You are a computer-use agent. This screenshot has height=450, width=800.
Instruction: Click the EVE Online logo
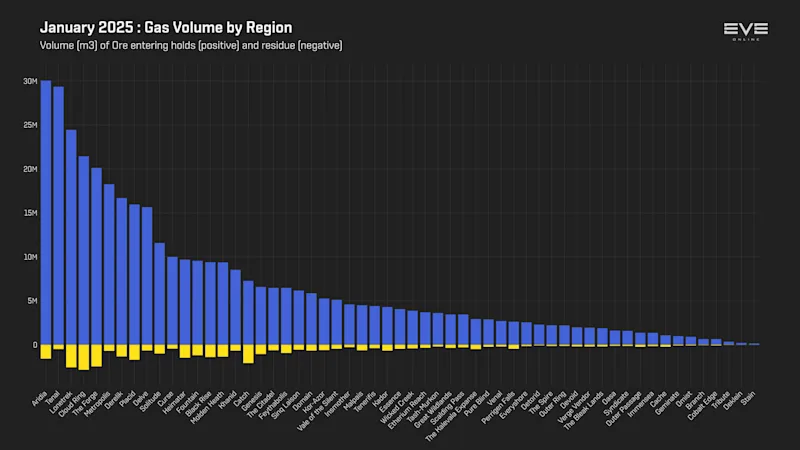coord(745,31)
